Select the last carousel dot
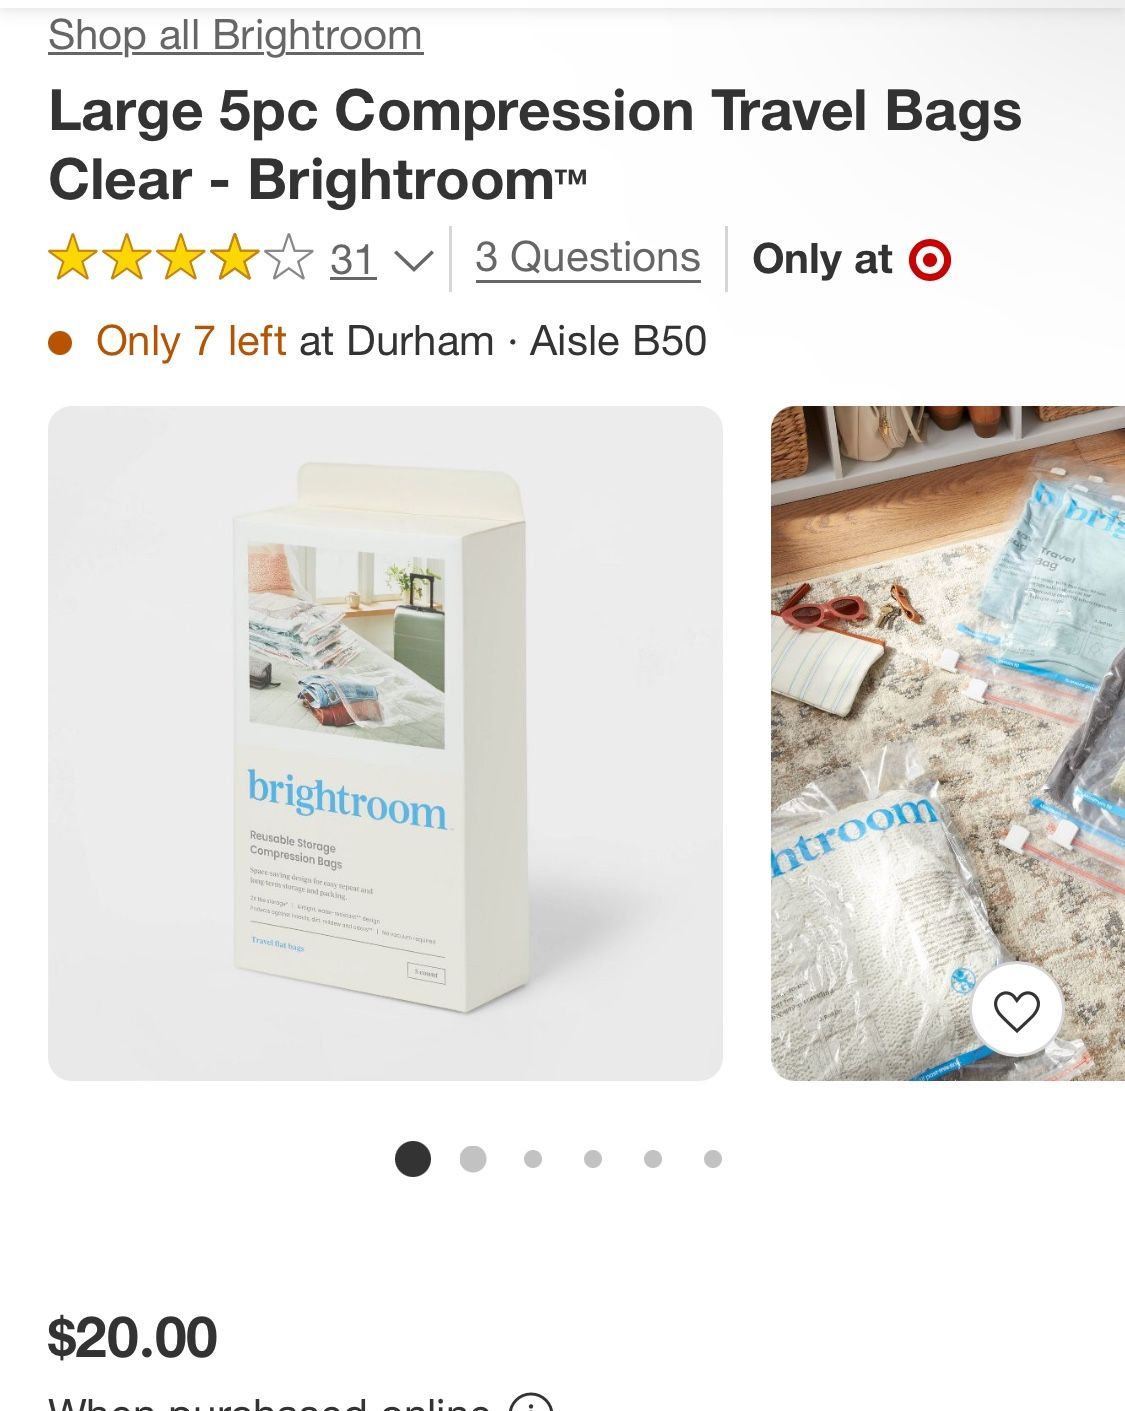This screenshot has width=1125, height=1411. point(713,1159)
